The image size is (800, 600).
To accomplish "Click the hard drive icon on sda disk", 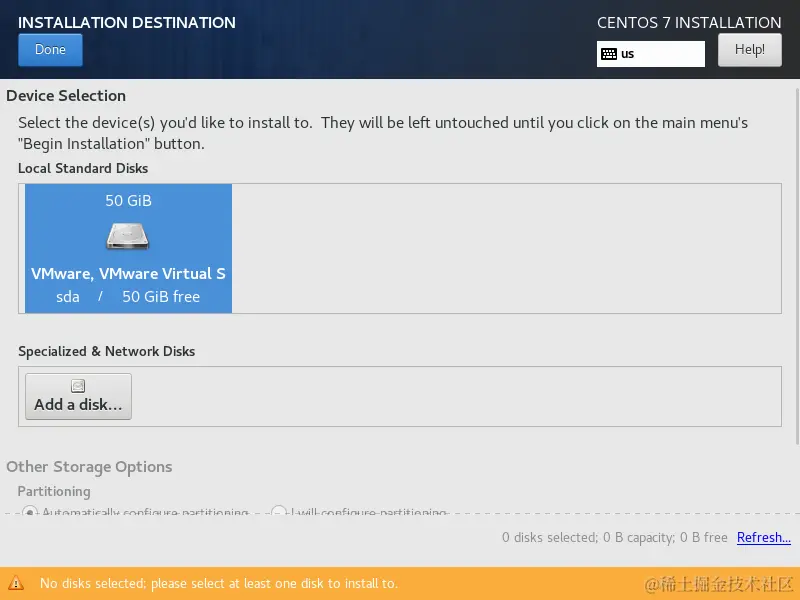I will tap(128, 236).
